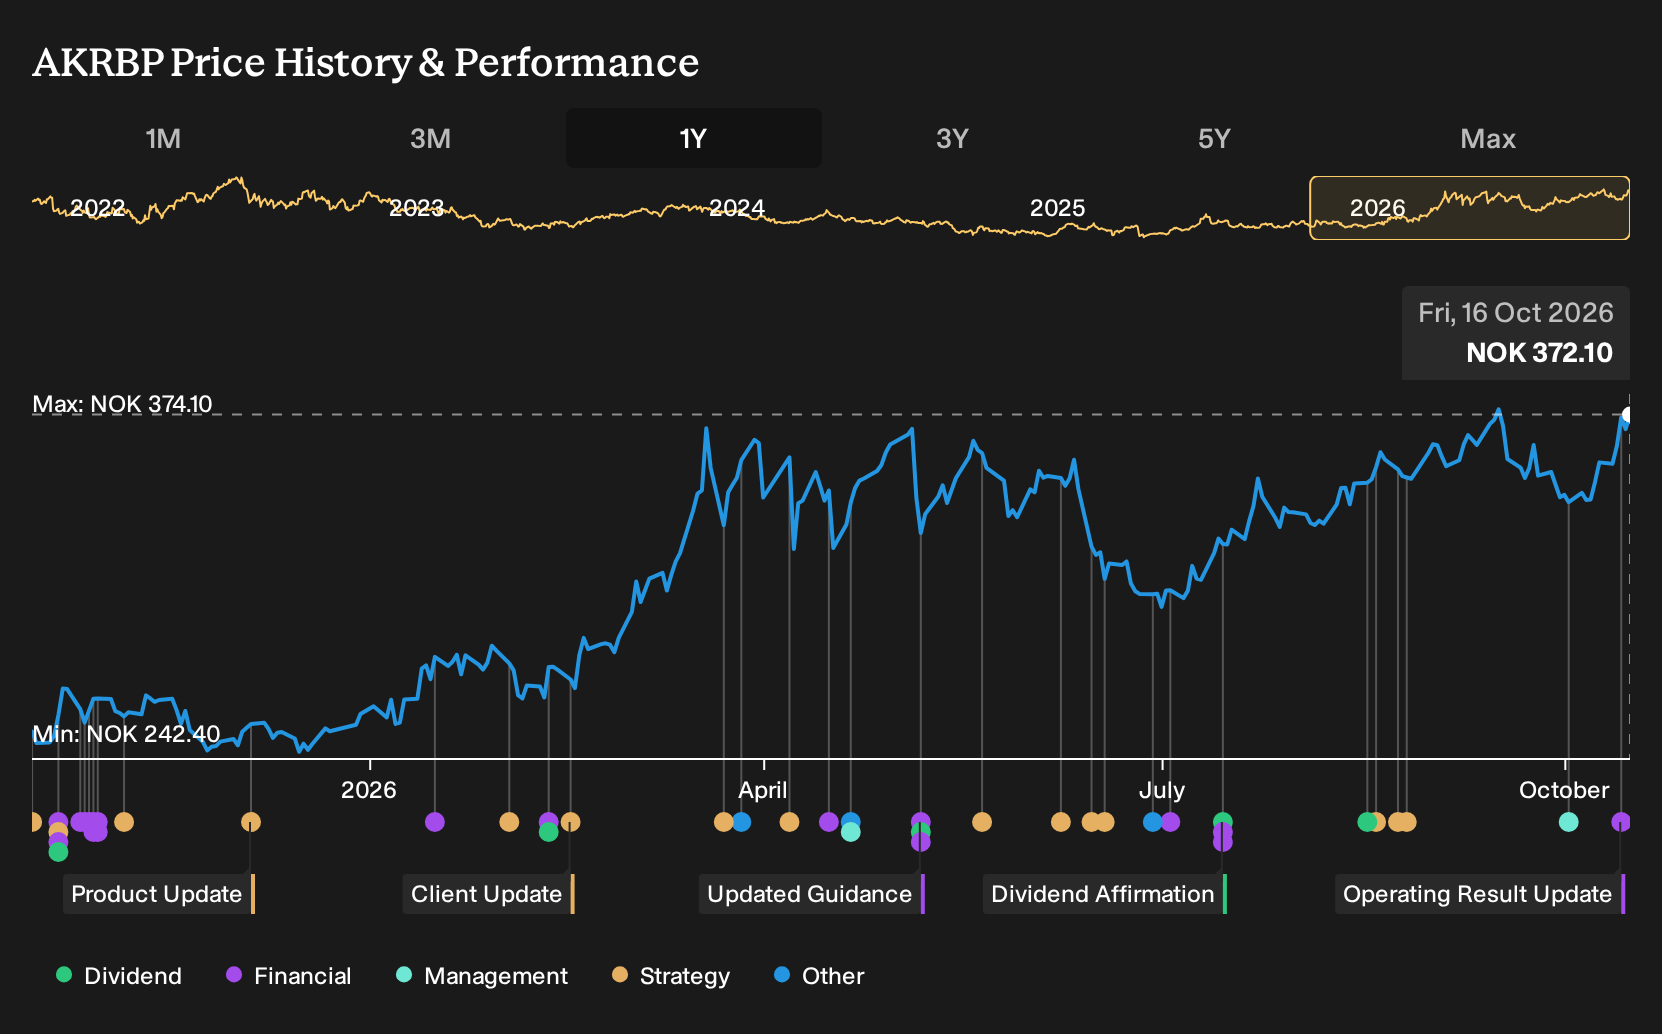This screenshot has width=1662, height=1034.
Task: Click the NOK 372.10 price tooltip
Action: tap(1515, 333)
